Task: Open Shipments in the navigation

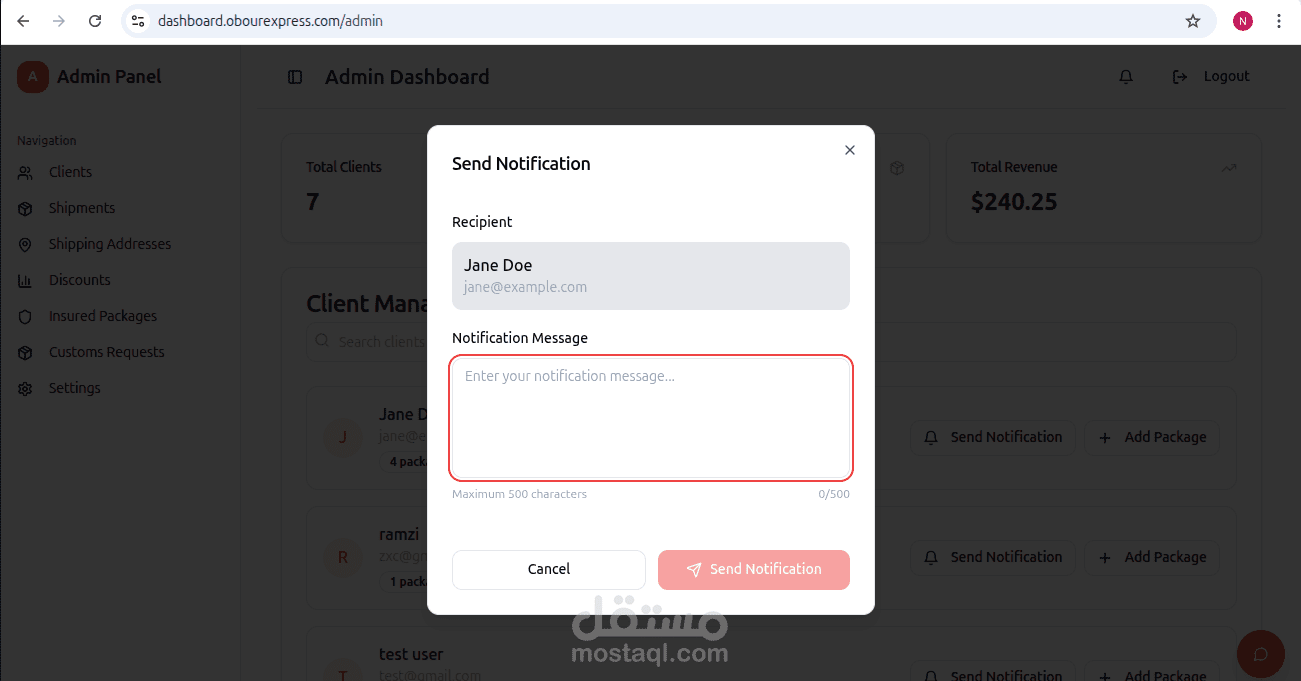Action: click(82, 208)
